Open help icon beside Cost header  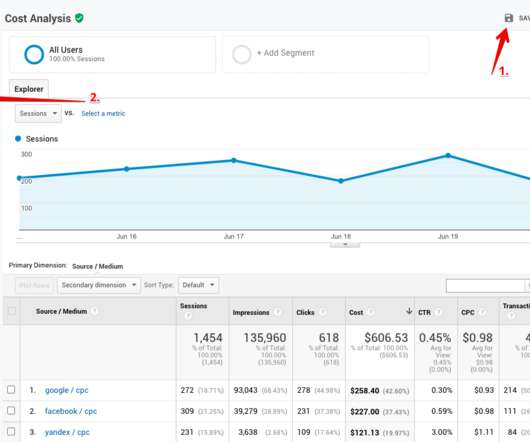tap(371, 312)
